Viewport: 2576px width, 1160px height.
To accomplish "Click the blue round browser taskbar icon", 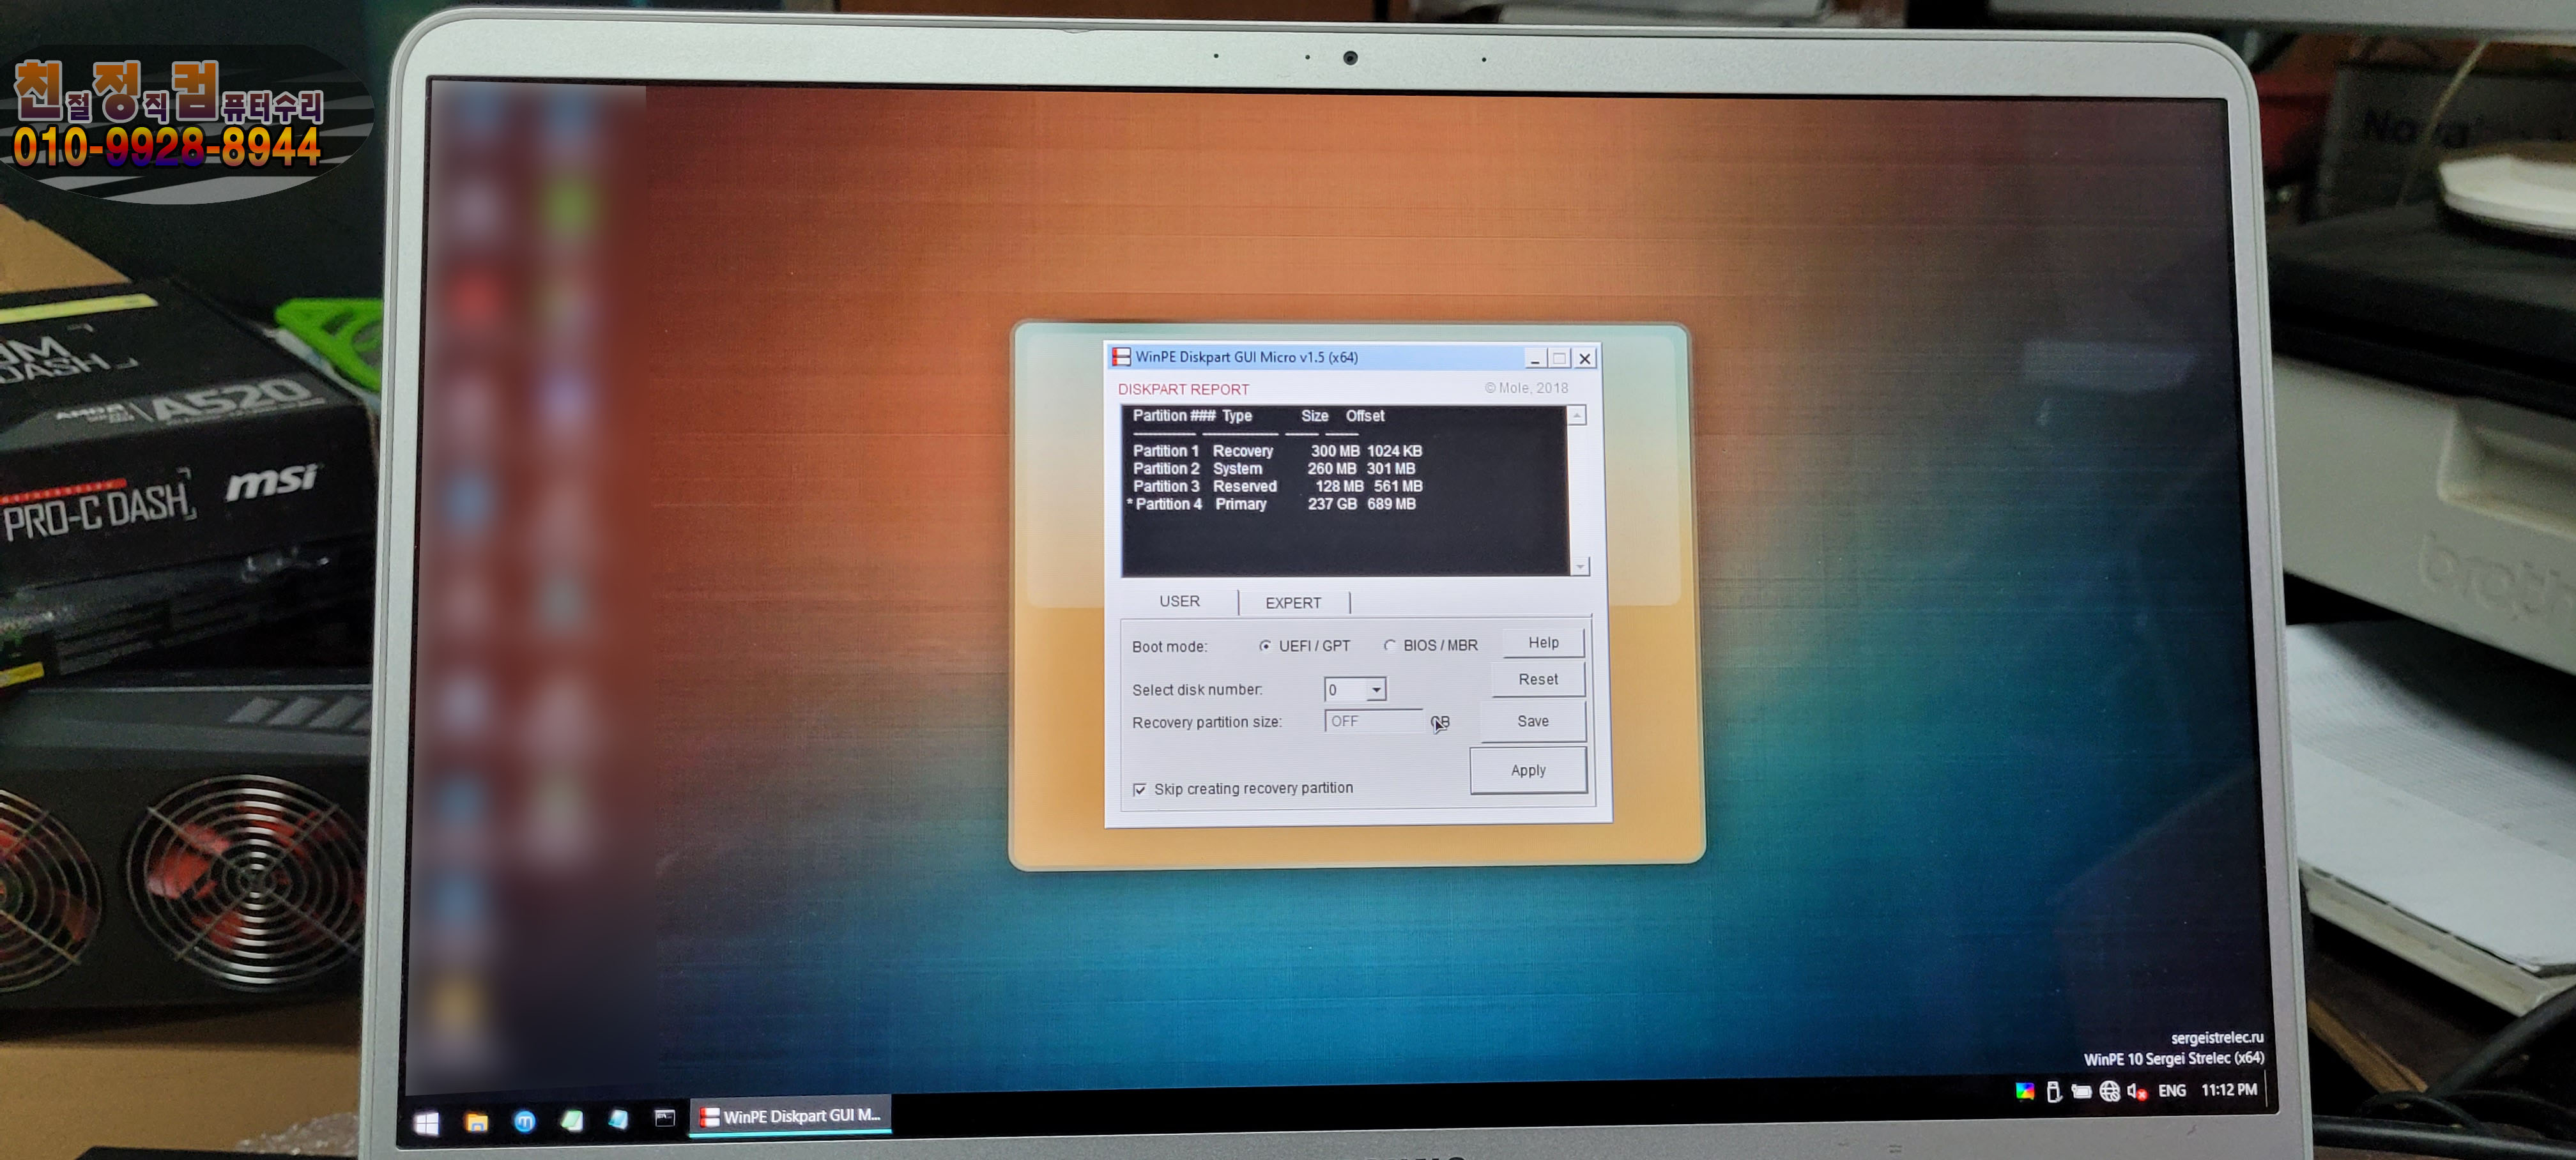I will point(524,1121).
